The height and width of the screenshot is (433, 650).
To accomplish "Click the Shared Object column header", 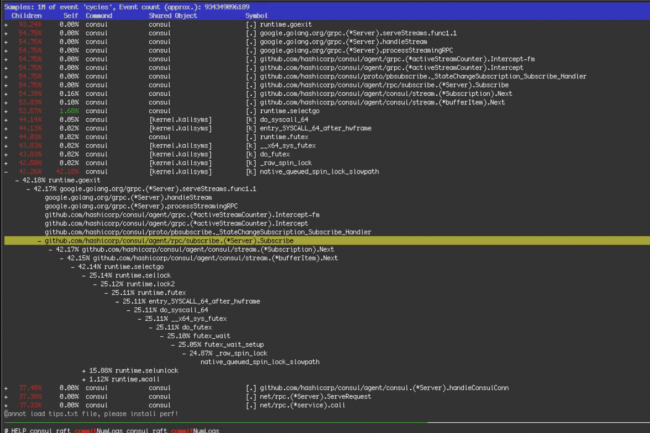I will click(x=173, y=16).
